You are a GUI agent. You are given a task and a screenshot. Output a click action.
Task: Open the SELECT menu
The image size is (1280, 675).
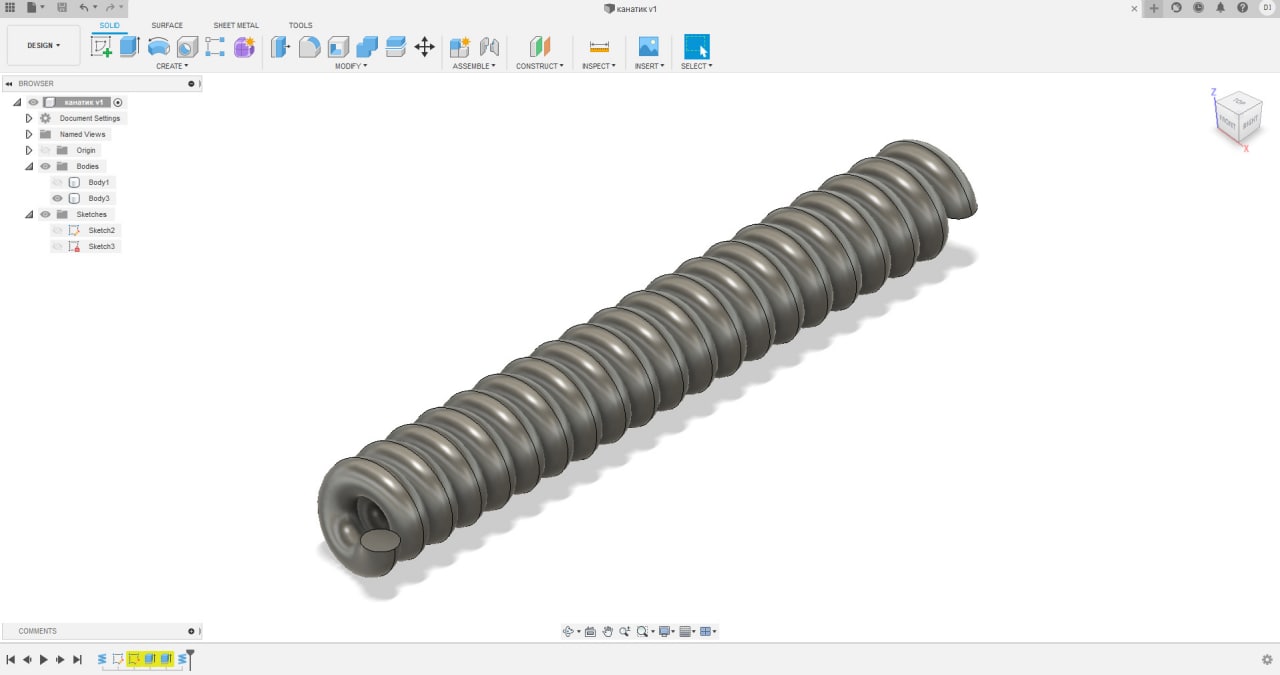point(696,66)
